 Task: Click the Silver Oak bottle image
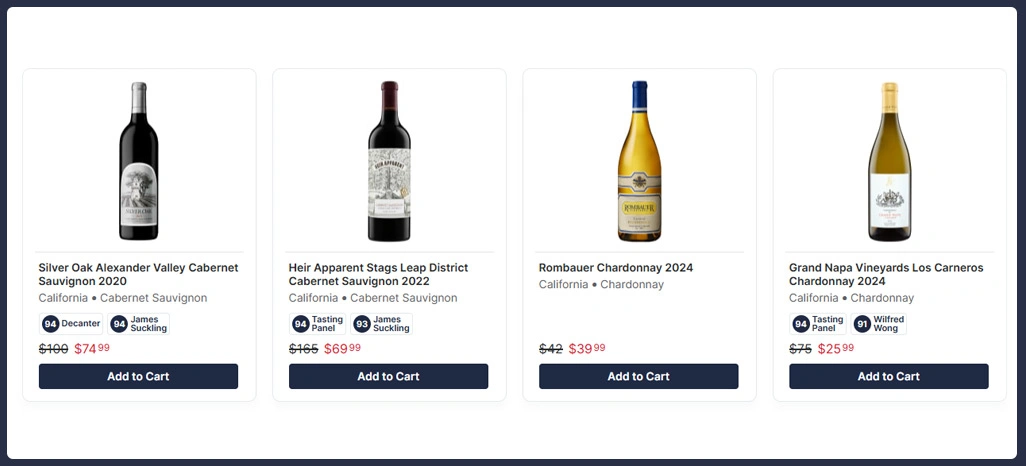coord(139,162)
